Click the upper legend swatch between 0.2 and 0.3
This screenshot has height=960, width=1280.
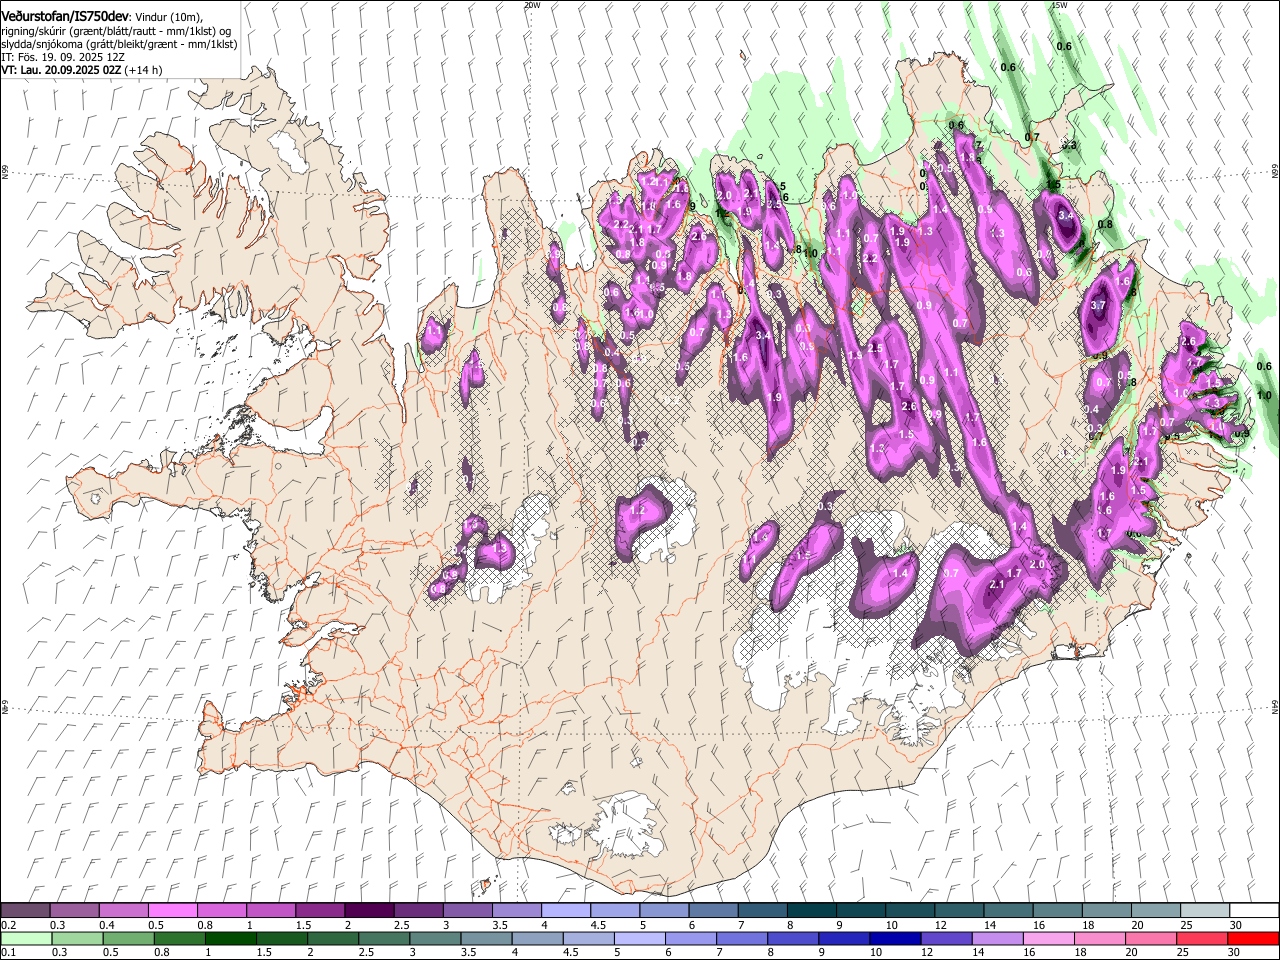point(26,910)
